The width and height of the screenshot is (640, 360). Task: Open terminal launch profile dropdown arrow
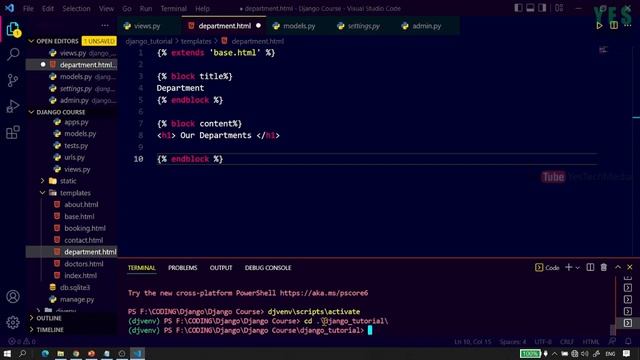point(578,268)
